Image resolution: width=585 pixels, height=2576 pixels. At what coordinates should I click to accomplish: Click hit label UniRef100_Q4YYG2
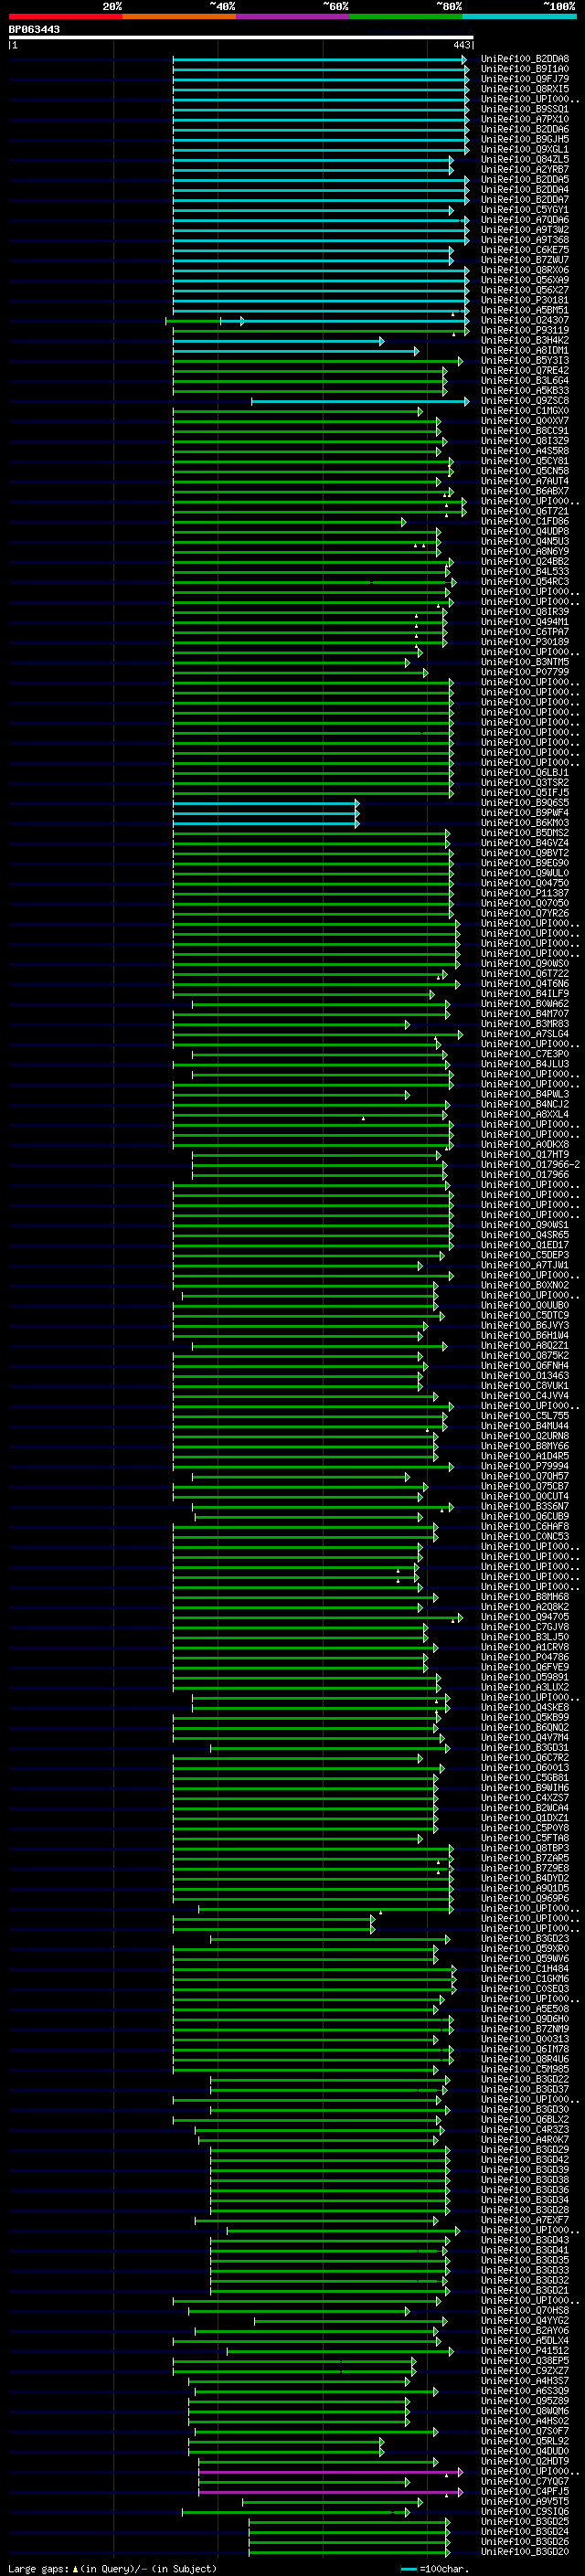525,2320
